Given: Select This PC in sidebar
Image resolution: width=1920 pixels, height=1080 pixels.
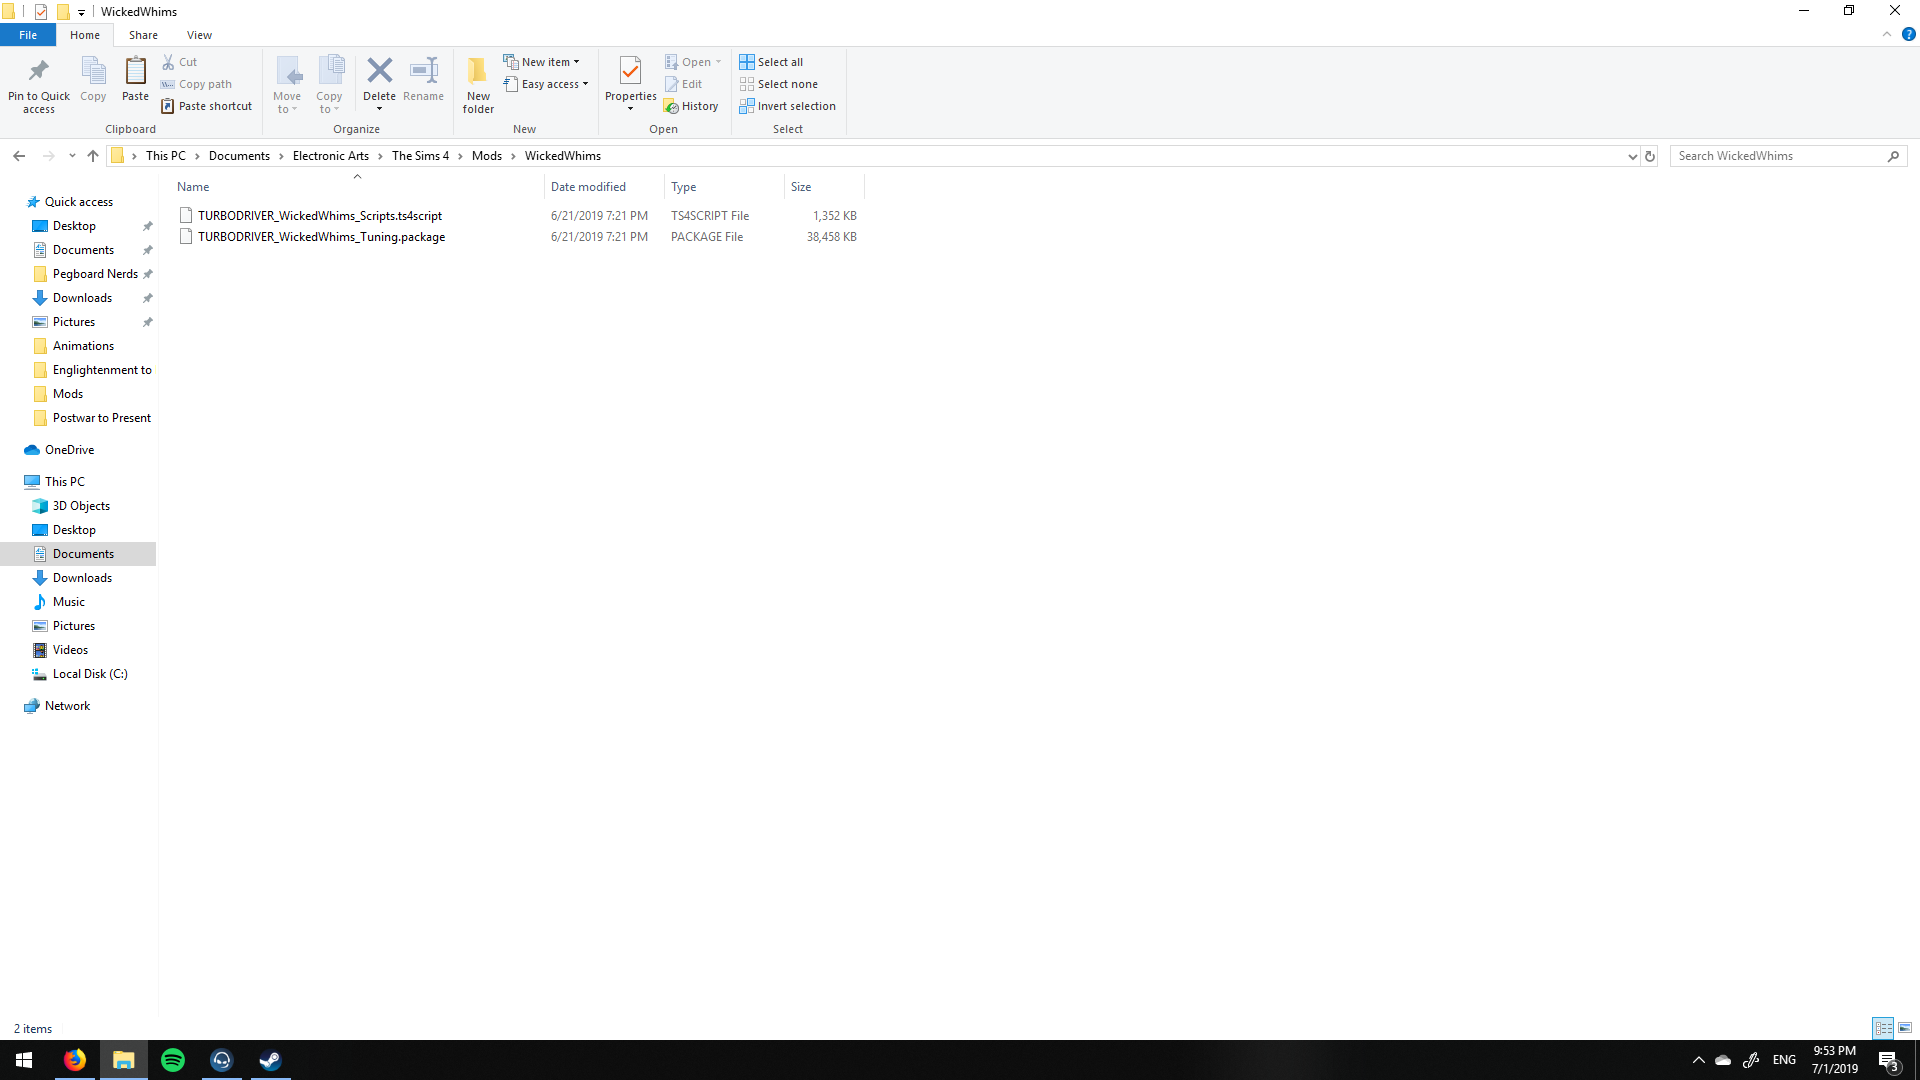Looking at the screenshot, I should coord(64,482).
